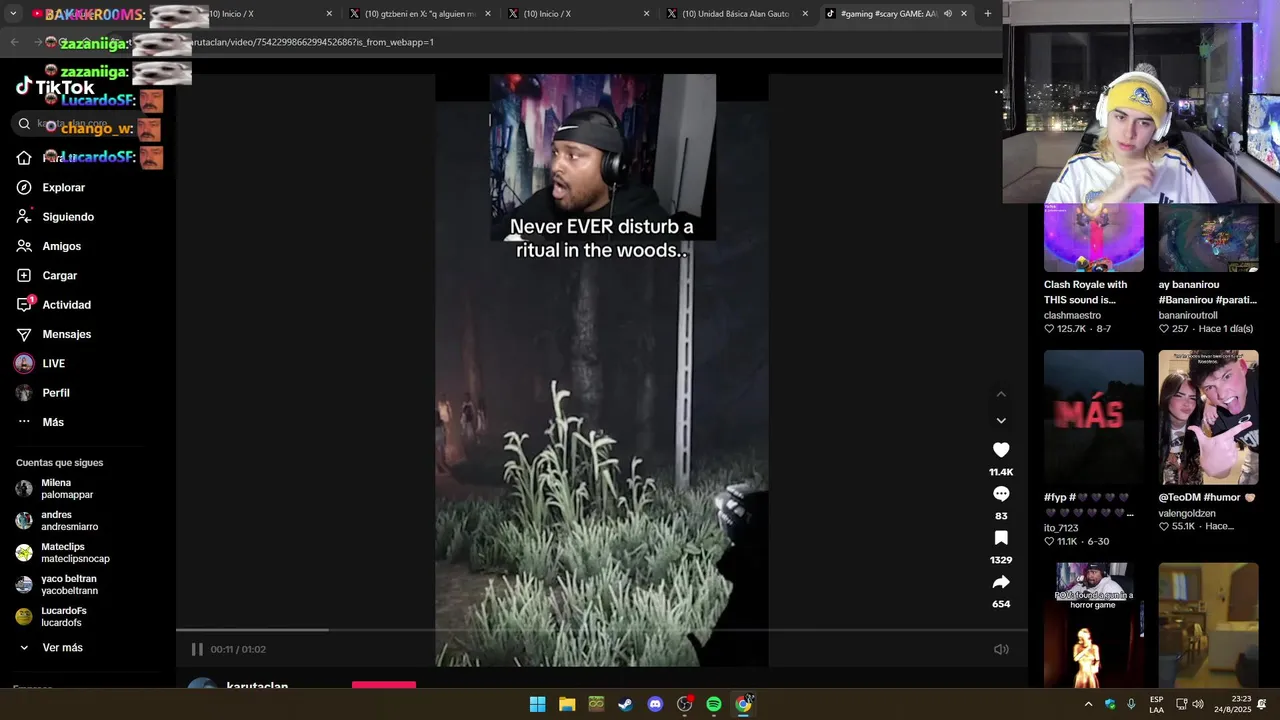Open horror game gun video thumbnail
1280x720 pixels.
[x=1094, y=625]
